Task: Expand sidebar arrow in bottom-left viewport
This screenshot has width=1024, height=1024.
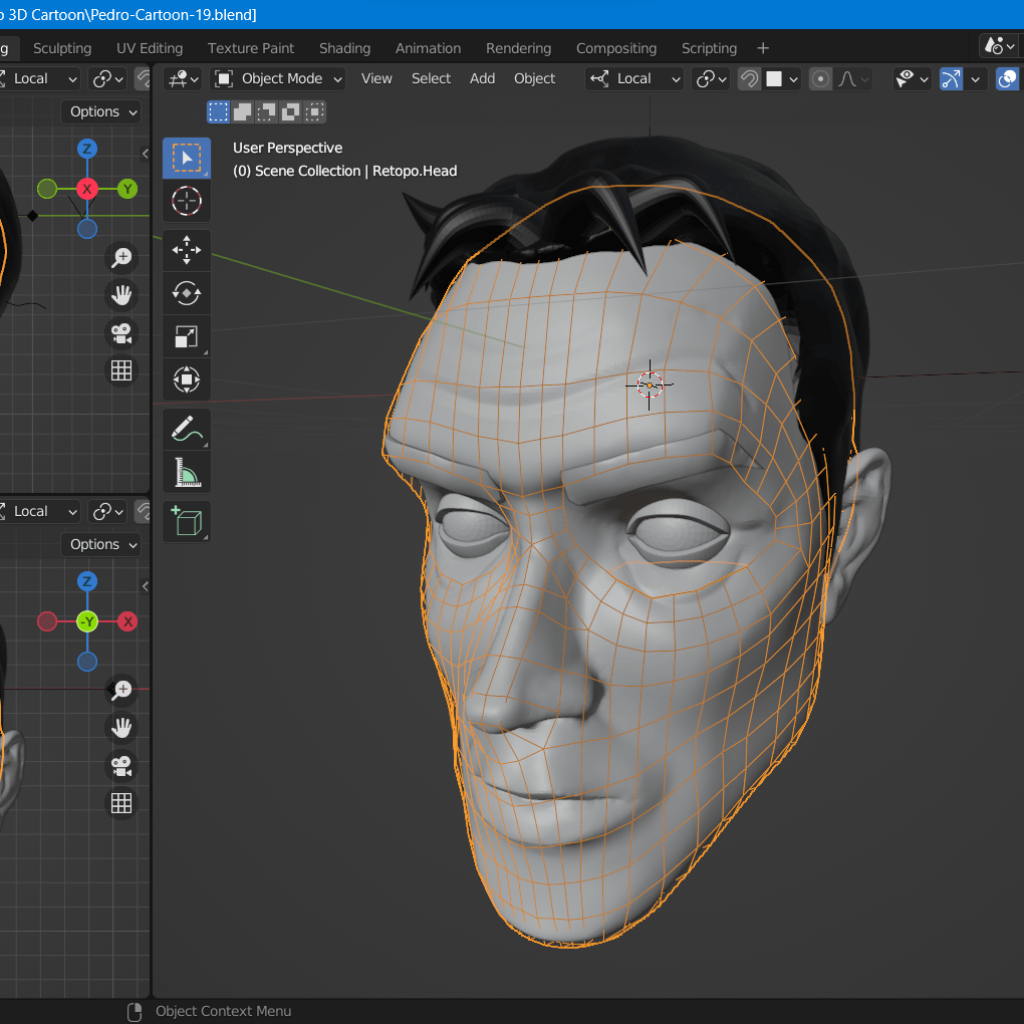Action: click(145, 586)
